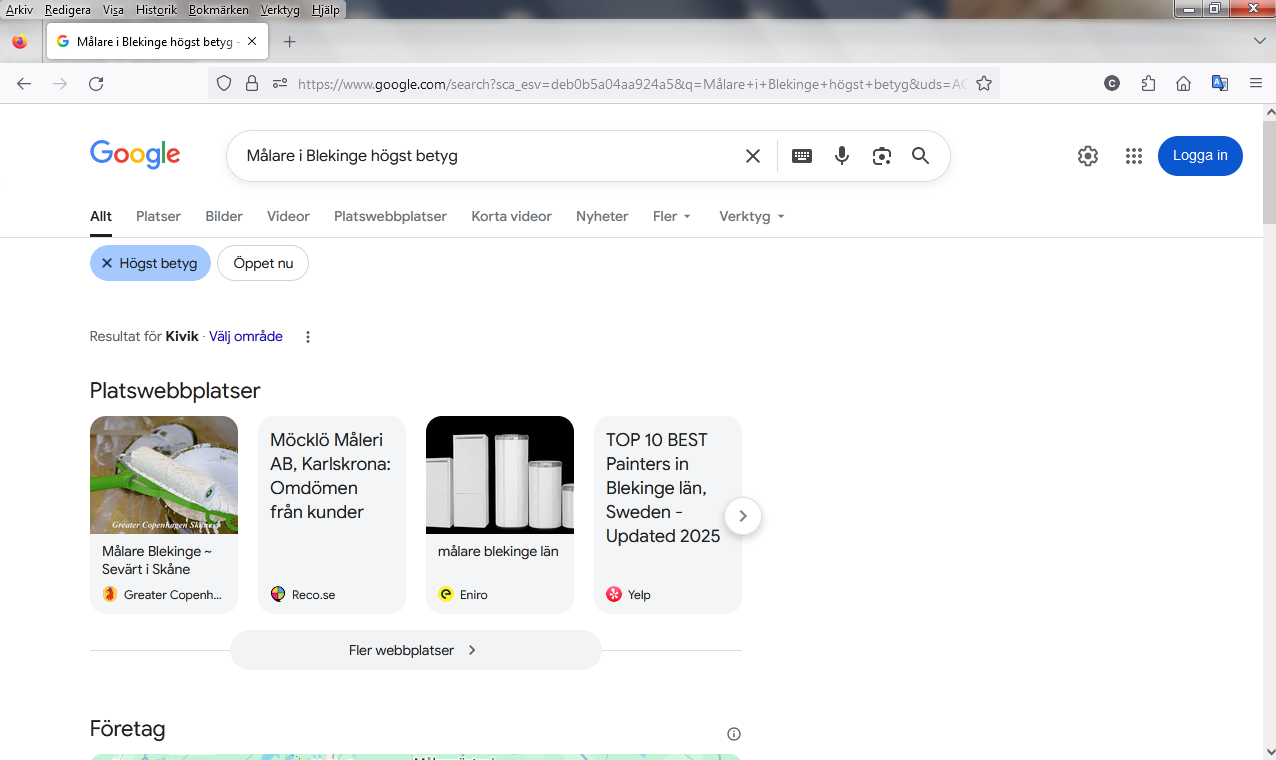The image size is (1276, 760).
Task: Open Google settings gear icon
Action: coord(1088,156)
